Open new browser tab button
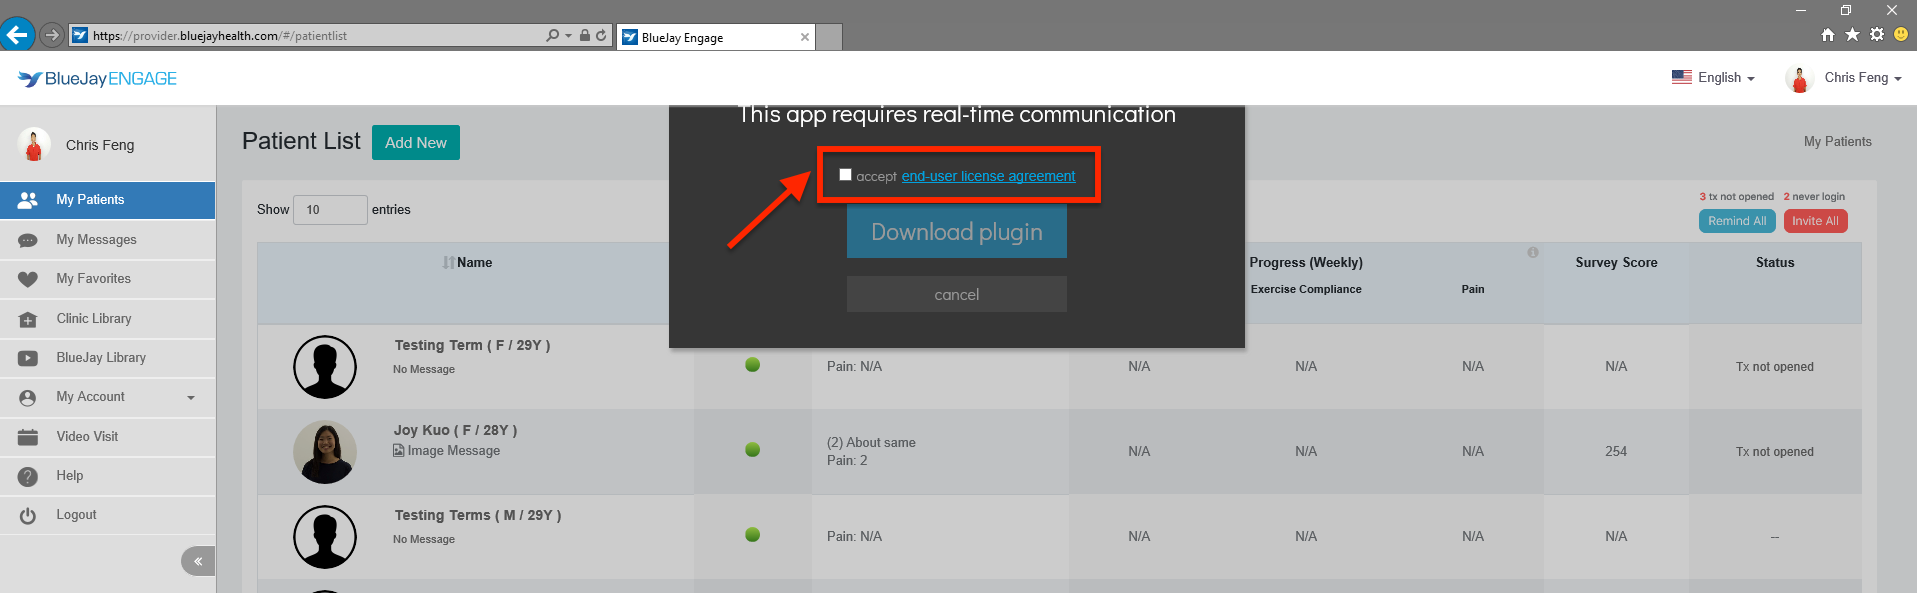This screenshot has width=1917, height=593. 829,37
